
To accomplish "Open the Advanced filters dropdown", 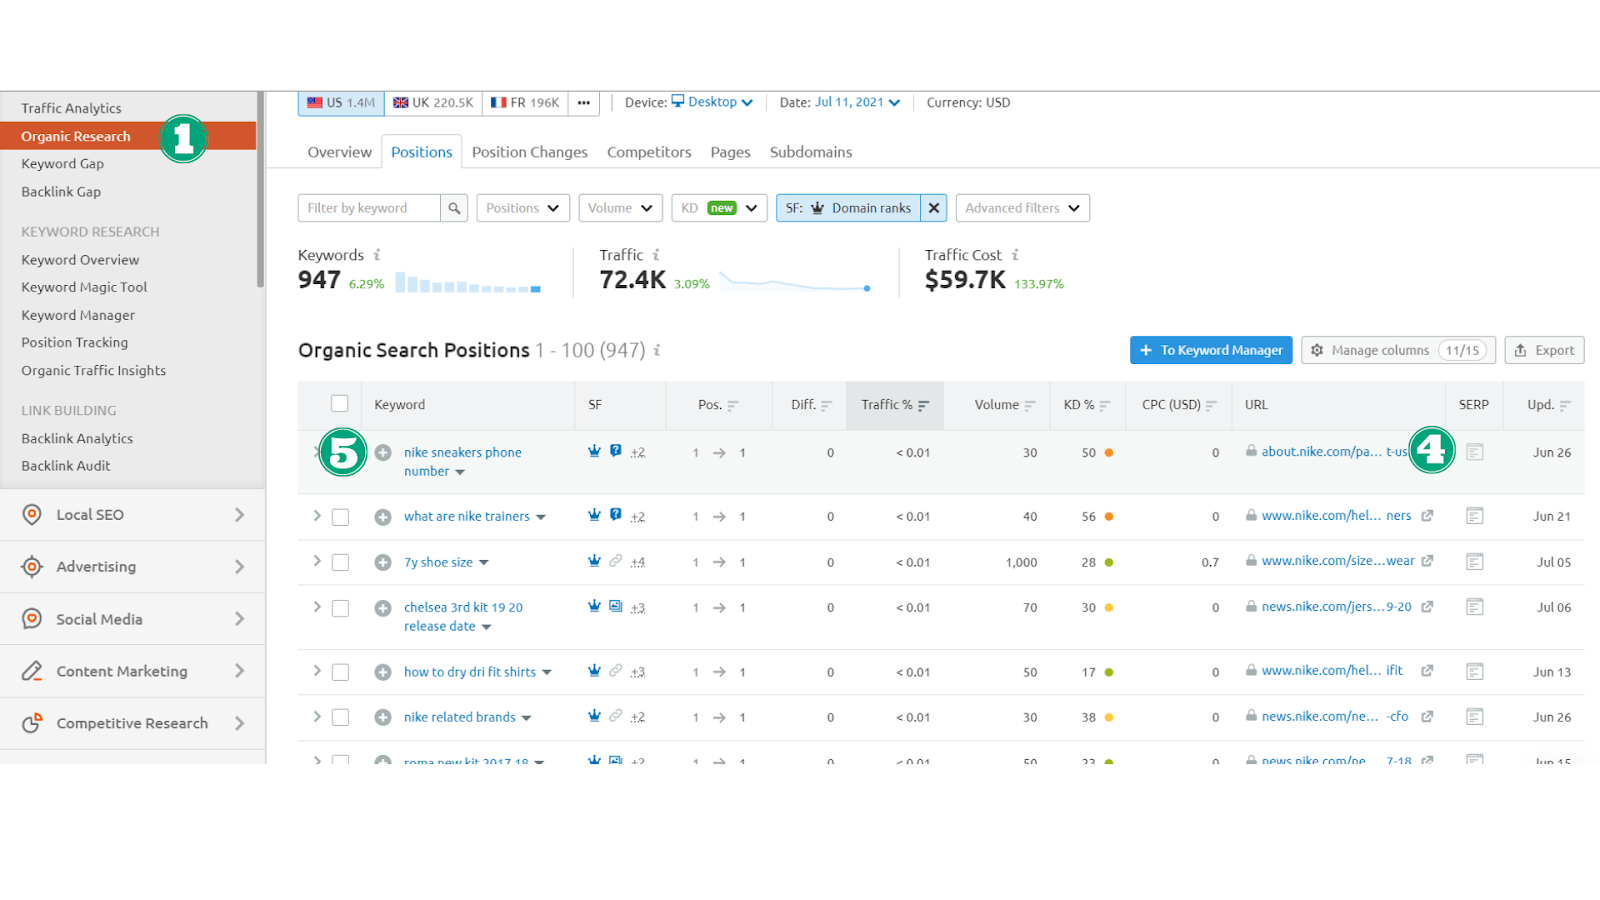I will pyautogui.click(x=1022, y=208).
